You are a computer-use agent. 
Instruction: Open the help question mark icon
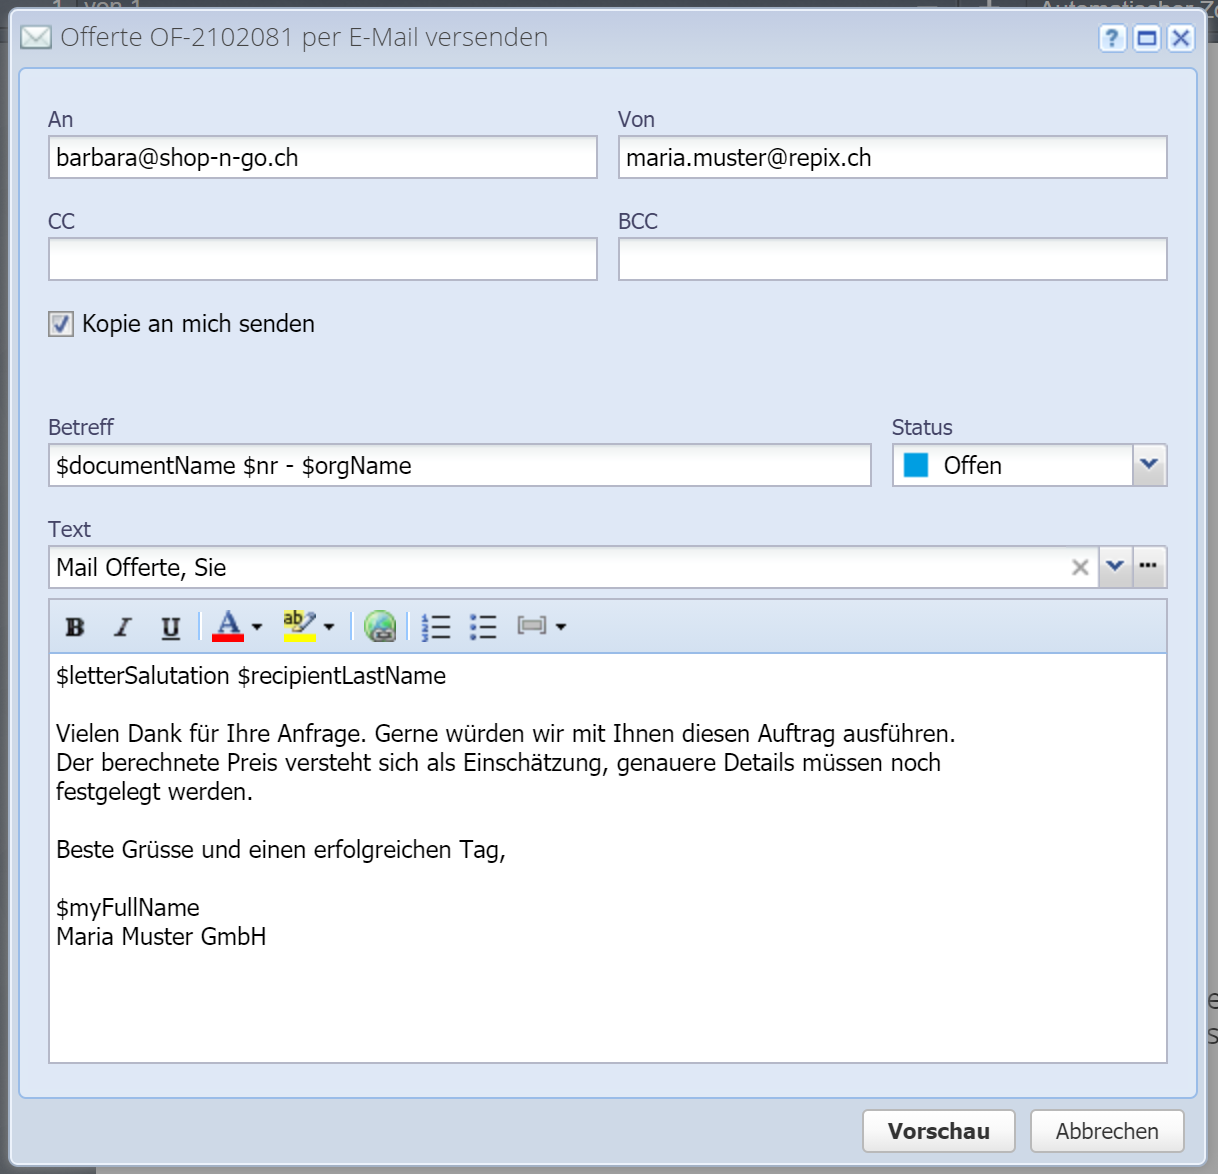pos(1112,38)
